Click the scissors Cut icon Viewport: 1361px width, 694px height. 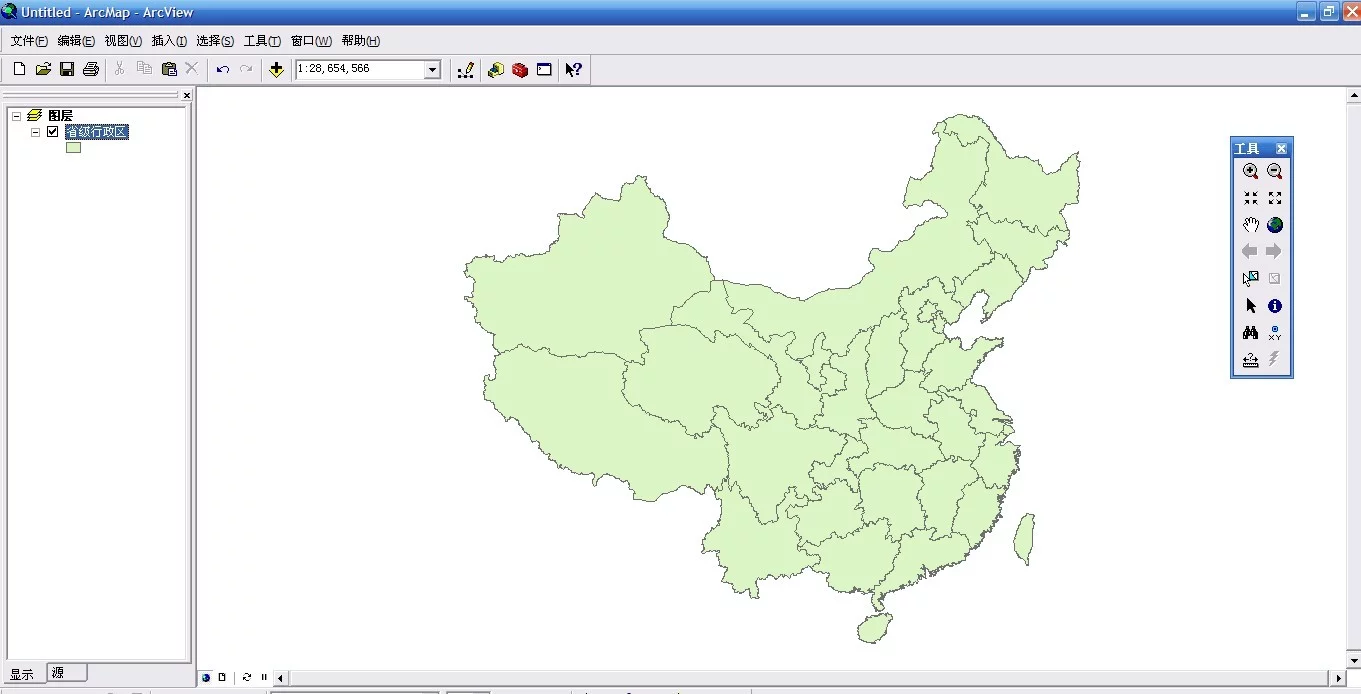coord(120,69)
